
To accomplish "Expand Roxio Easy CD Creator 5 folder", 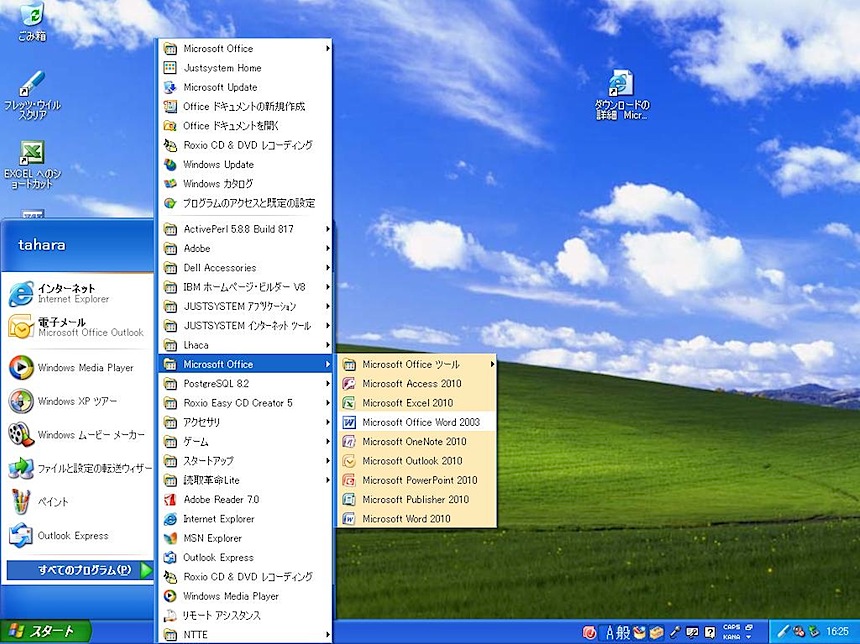I will (245, 403).
